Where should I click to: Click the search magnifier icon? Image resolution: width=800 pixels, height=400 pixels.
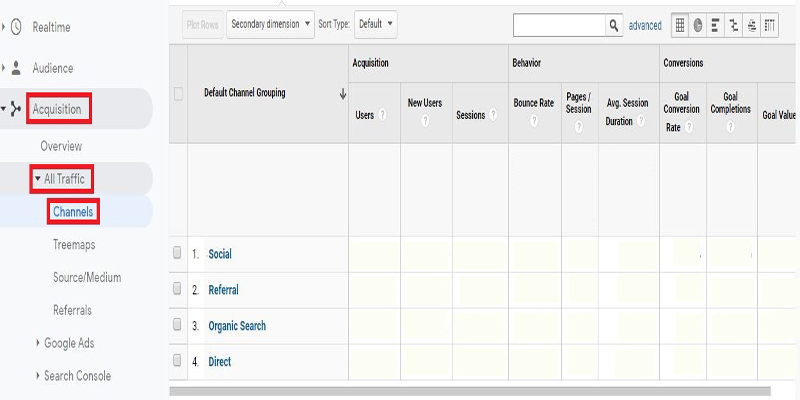[614, 25]
